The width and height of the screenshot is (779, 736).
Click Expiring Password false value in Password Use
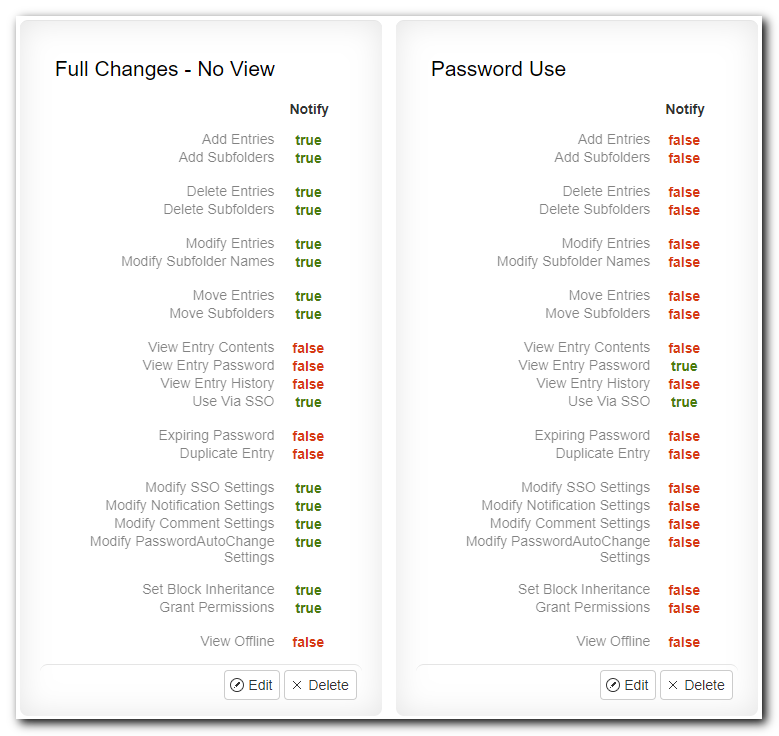tap(684, 436)
